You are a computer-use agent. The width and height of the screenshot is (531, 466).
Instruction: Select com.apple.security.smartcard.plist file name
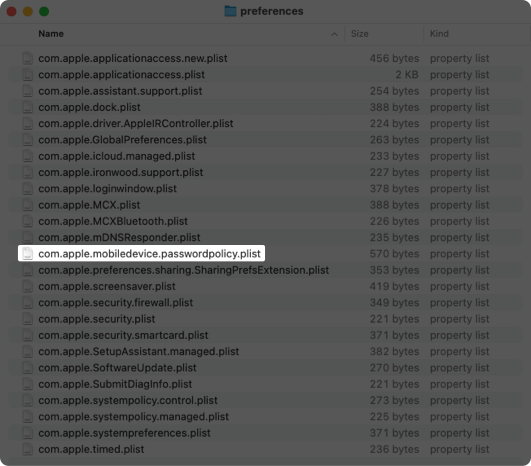123,335
